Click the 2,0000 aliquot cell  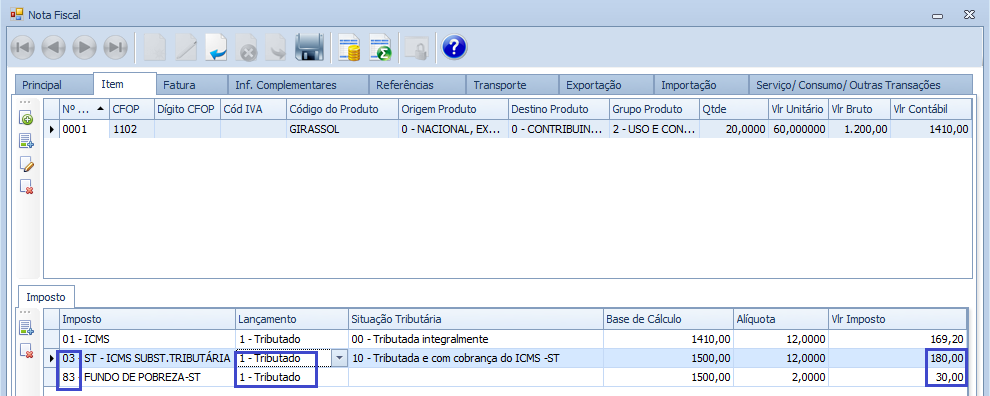(782, 378)
